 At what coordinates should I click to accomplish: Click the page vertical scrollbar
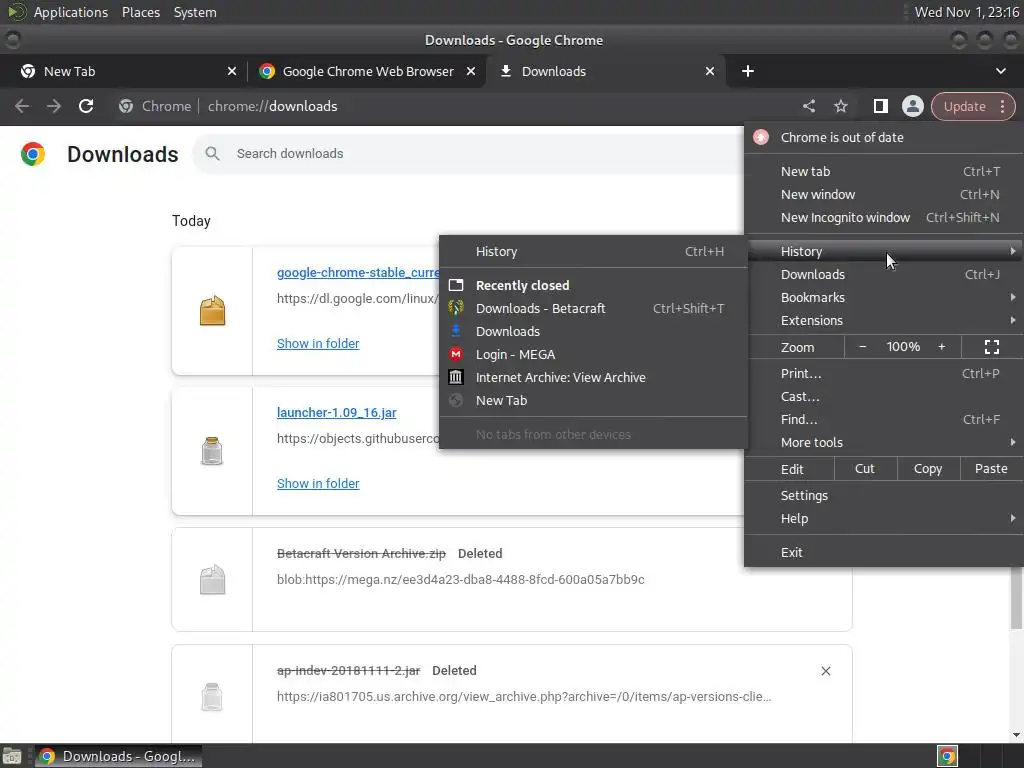point(1016,598)
